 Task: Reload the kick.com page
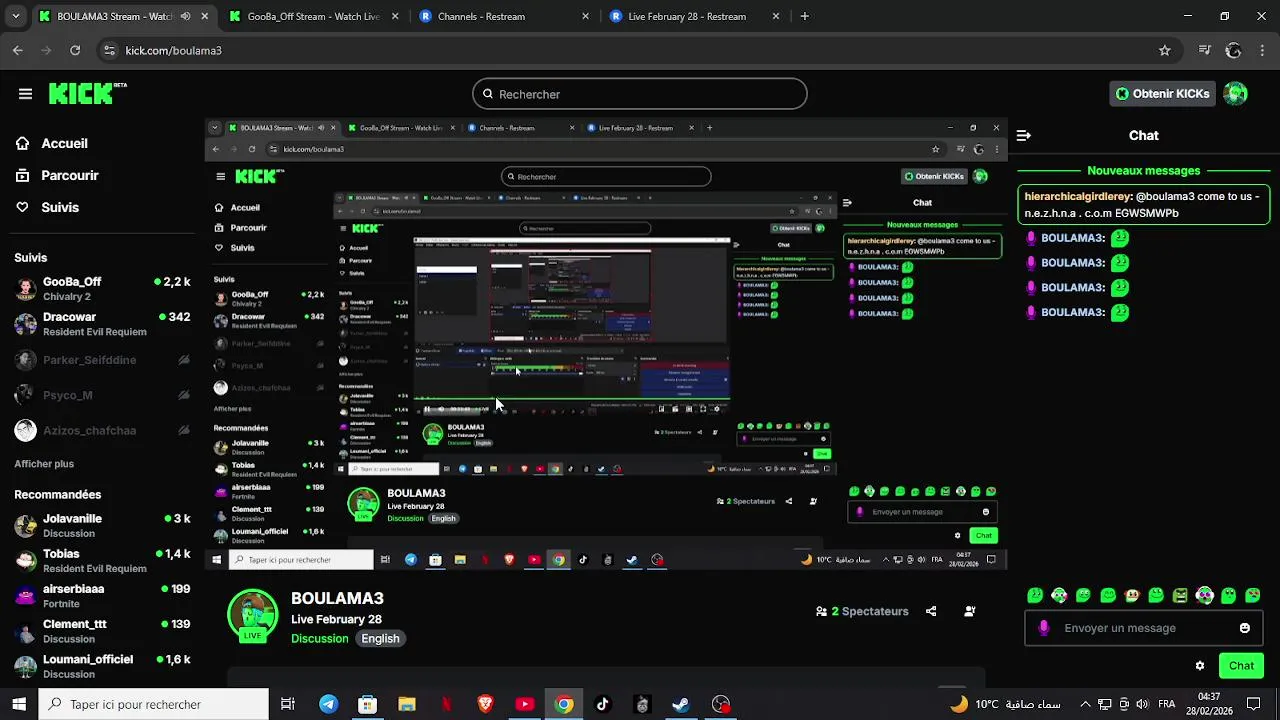(x=75, y=50)
